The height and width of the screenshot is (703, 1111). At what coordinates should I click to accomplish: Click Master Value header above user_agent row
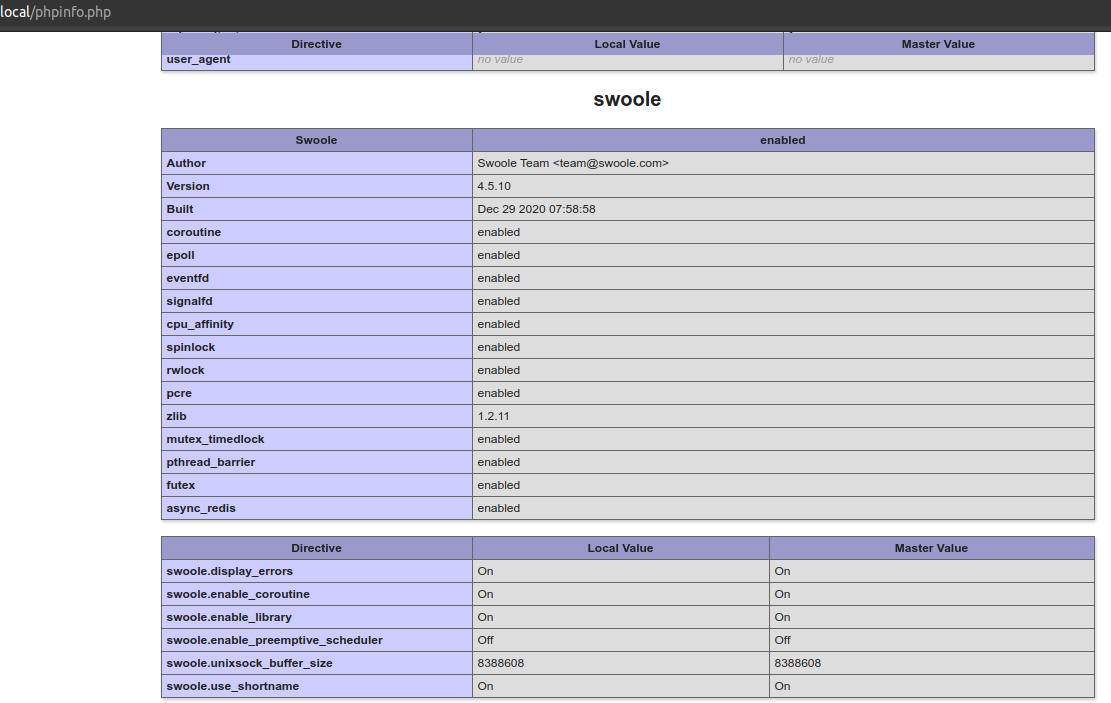pyautogui.click(x=938, y=44)
